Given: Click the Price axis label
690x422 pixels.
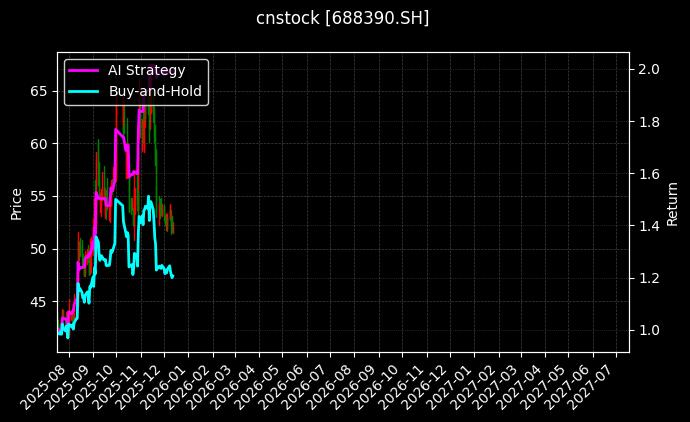Looking at the screenshot, I should pyautogui.click(x=16, y=202).
